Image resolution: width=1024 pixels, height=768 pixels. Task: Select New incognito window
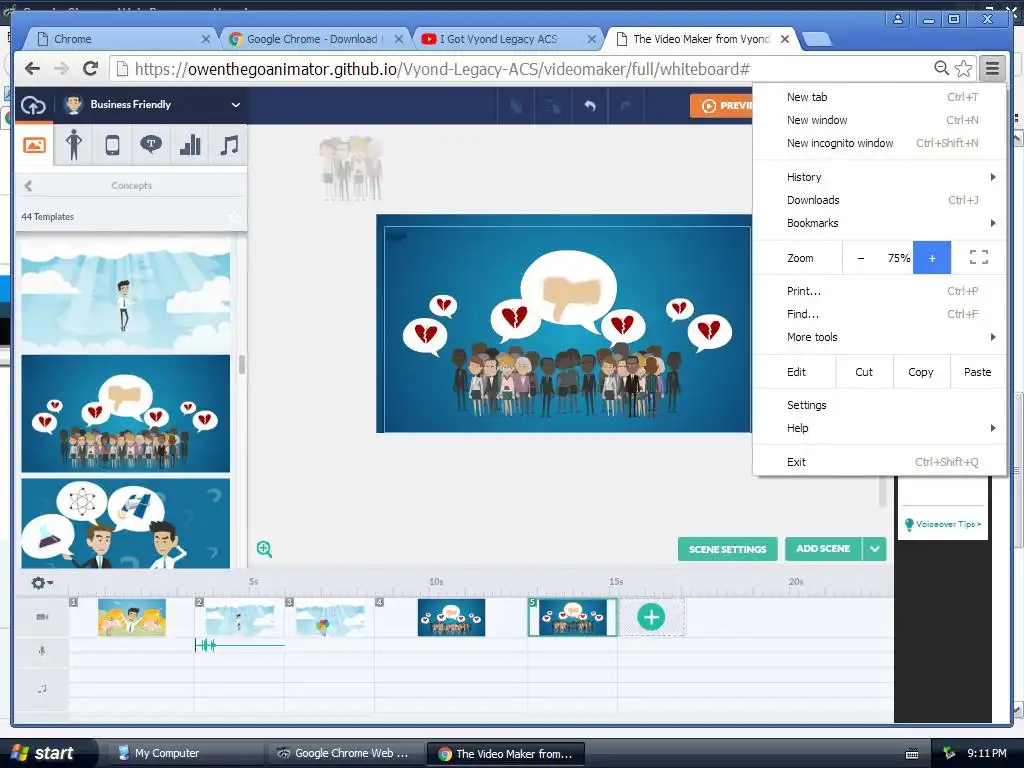tap(880, 143)
